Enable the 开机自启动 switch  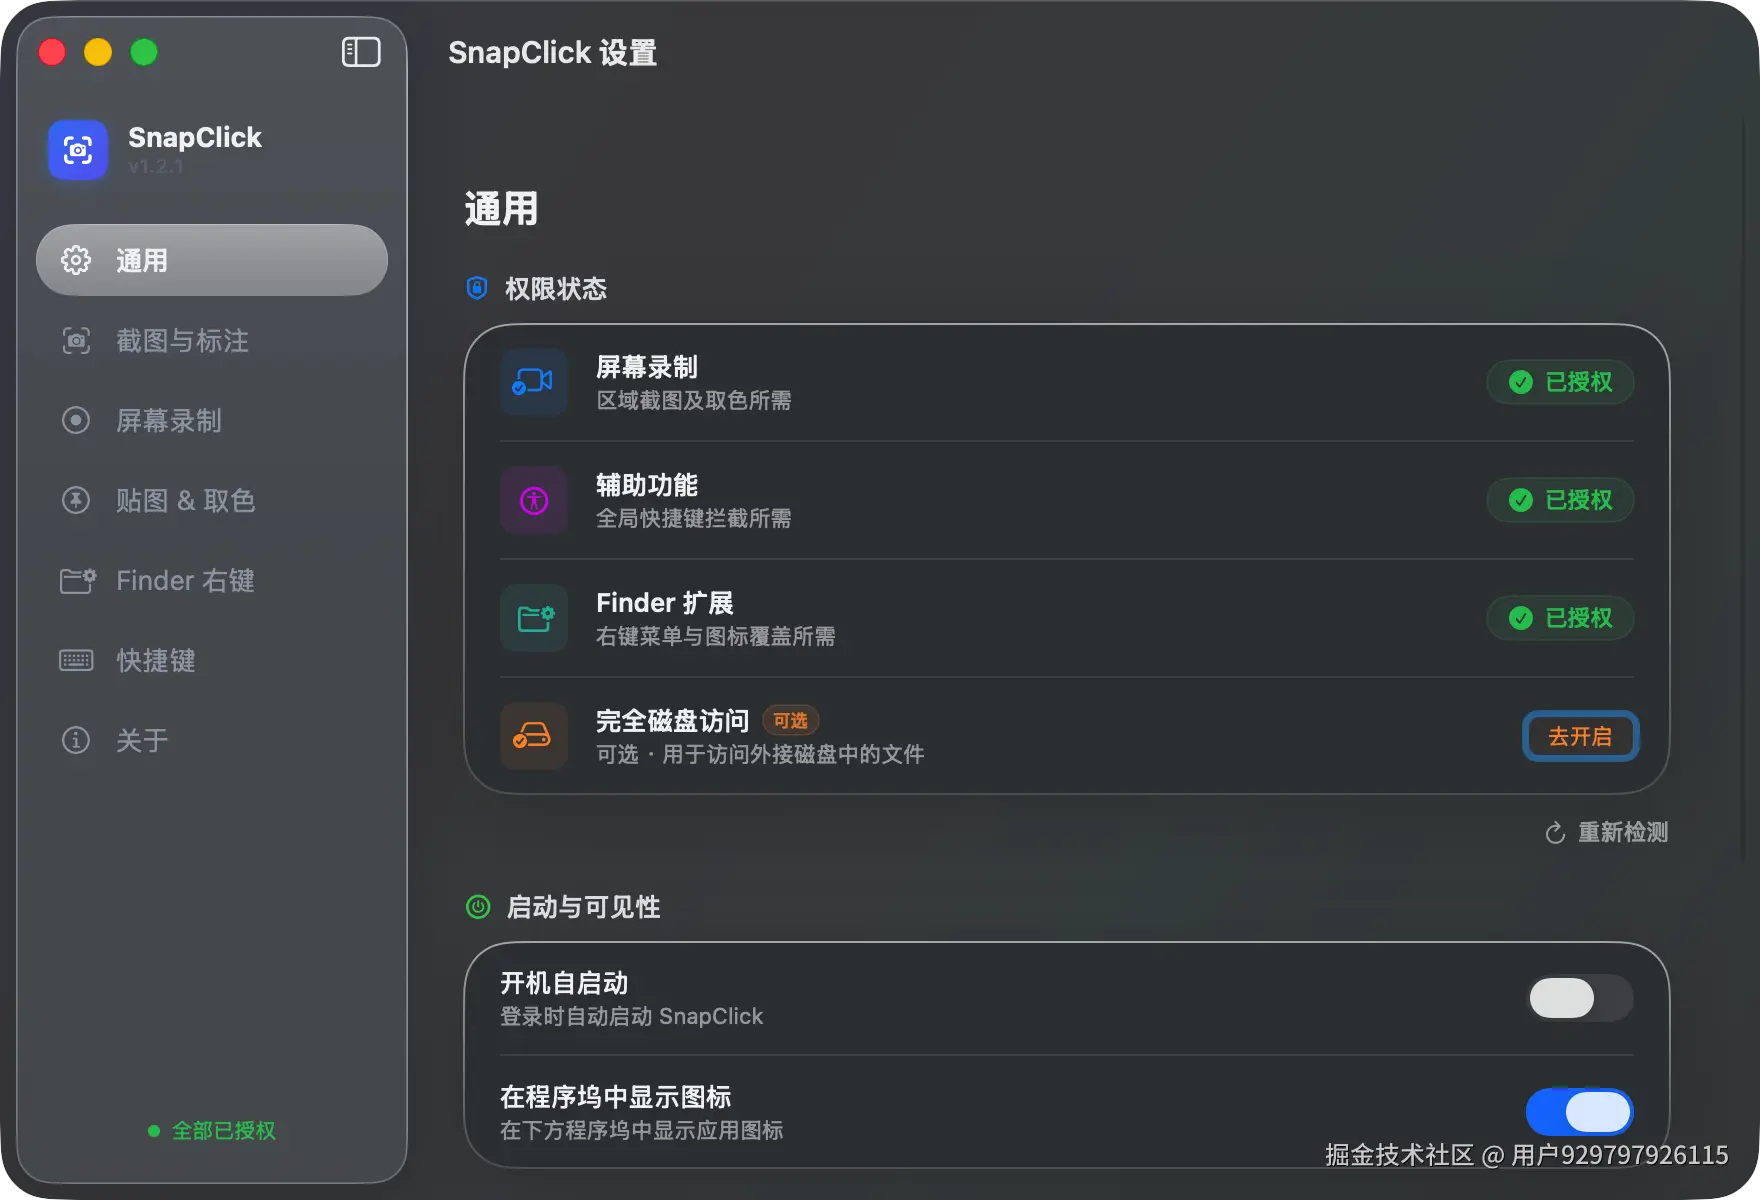tap(1580, 998)
